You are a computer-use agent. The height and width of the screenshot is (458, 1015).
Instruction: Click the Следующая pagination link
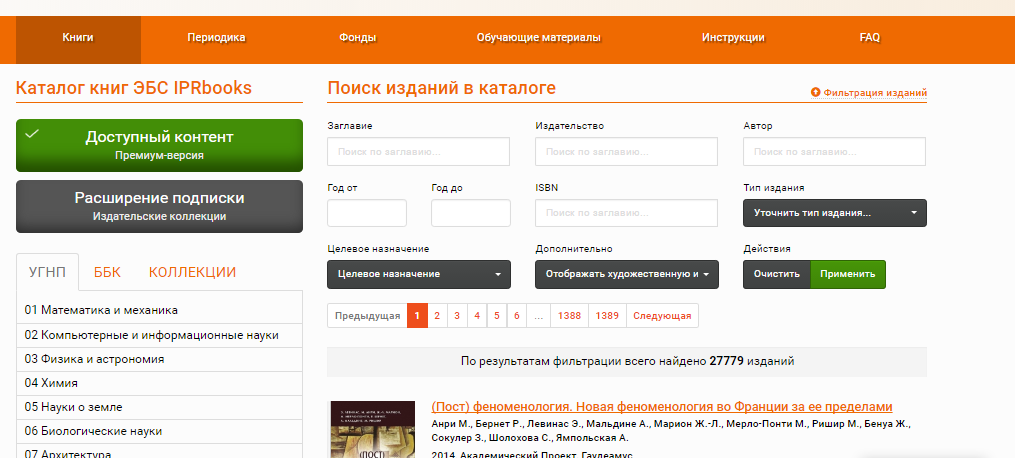pyautogui.click(x=662, y=316)
